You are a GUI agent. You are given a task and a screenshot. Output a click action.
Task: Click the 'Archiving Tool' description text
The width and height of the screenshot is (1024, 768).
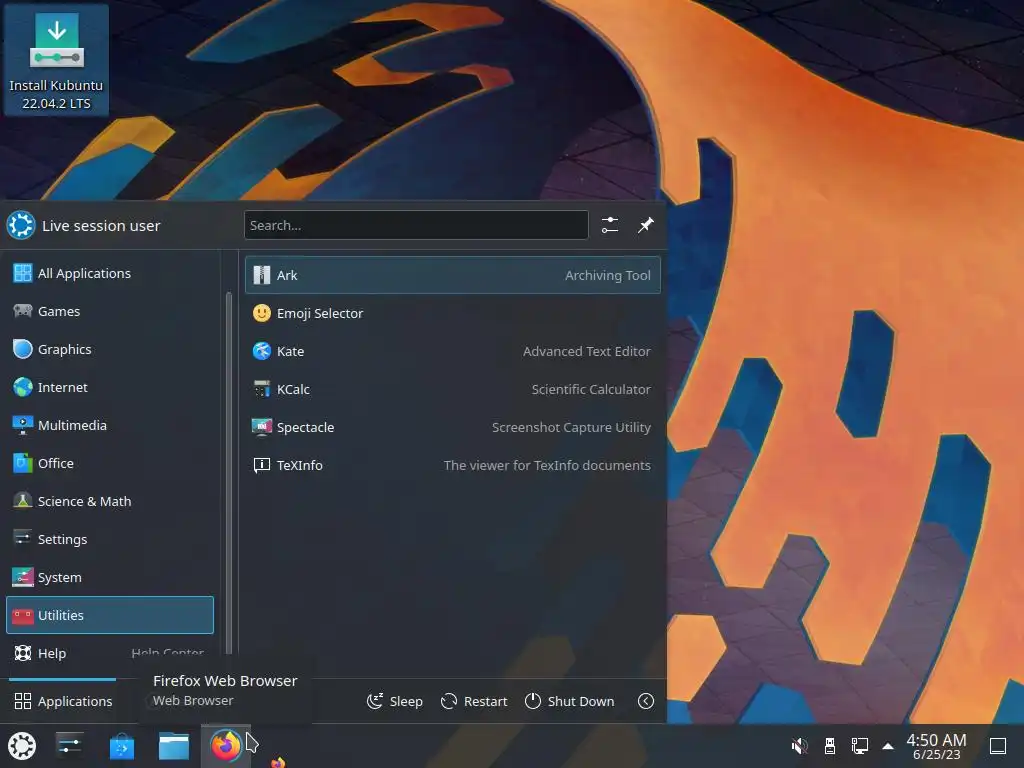[607, 275]
